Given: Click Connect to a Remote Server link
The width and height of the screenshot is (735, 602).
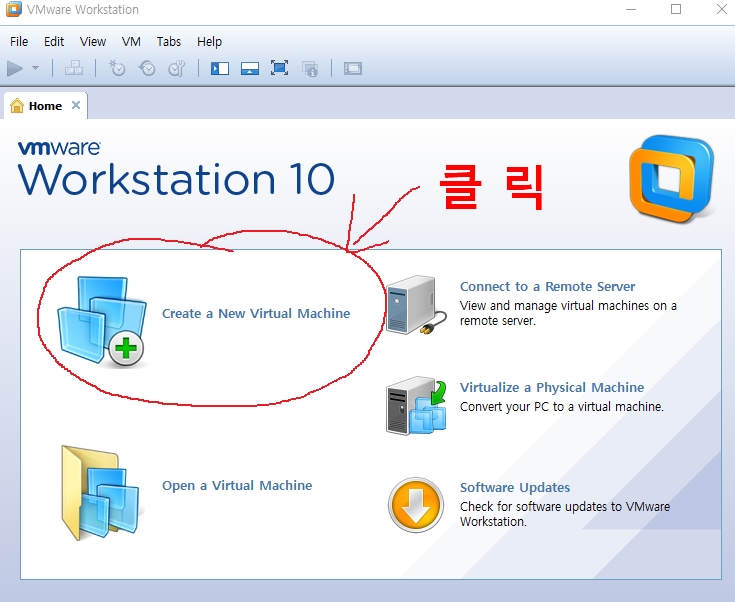Looking at the screenshot, I should [547, 286].
